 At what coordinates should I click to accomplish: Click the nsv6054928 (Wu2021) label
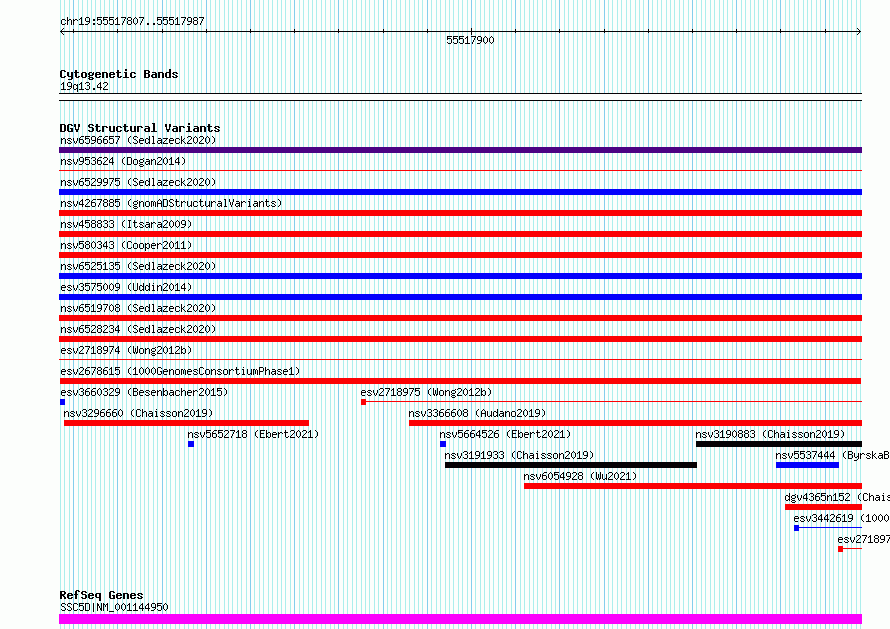(580, 476)
